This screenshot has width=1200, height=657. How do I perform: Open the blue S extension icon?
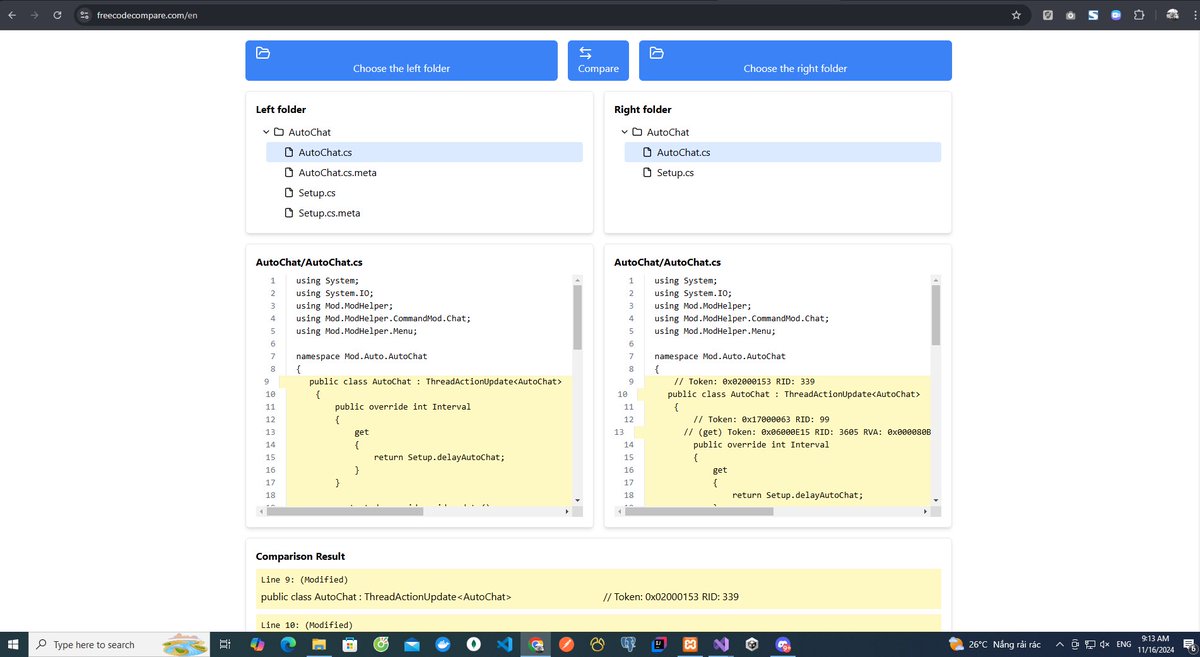[x=1093, y=16]
